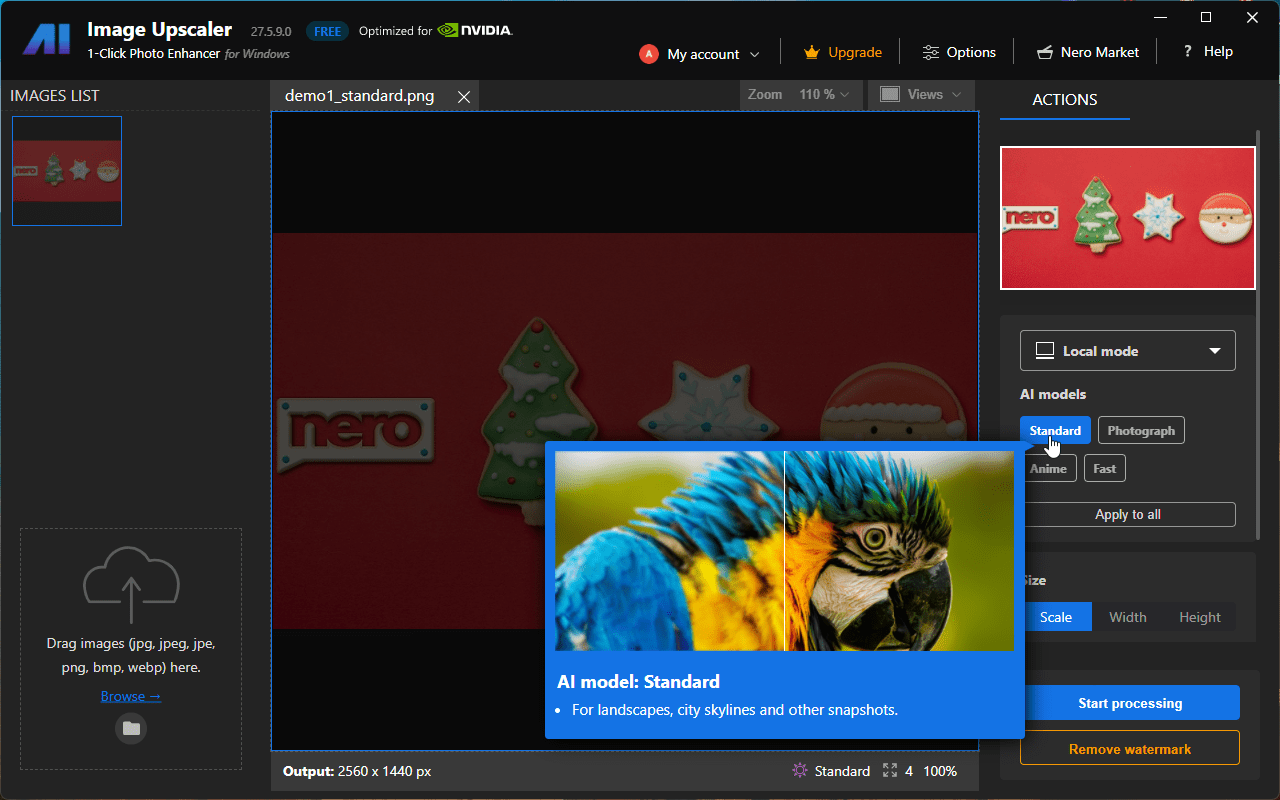This screenshot has height=800, width=1280.
Task: Select the image thumbnail in Images List
Action: click(66, 170)
